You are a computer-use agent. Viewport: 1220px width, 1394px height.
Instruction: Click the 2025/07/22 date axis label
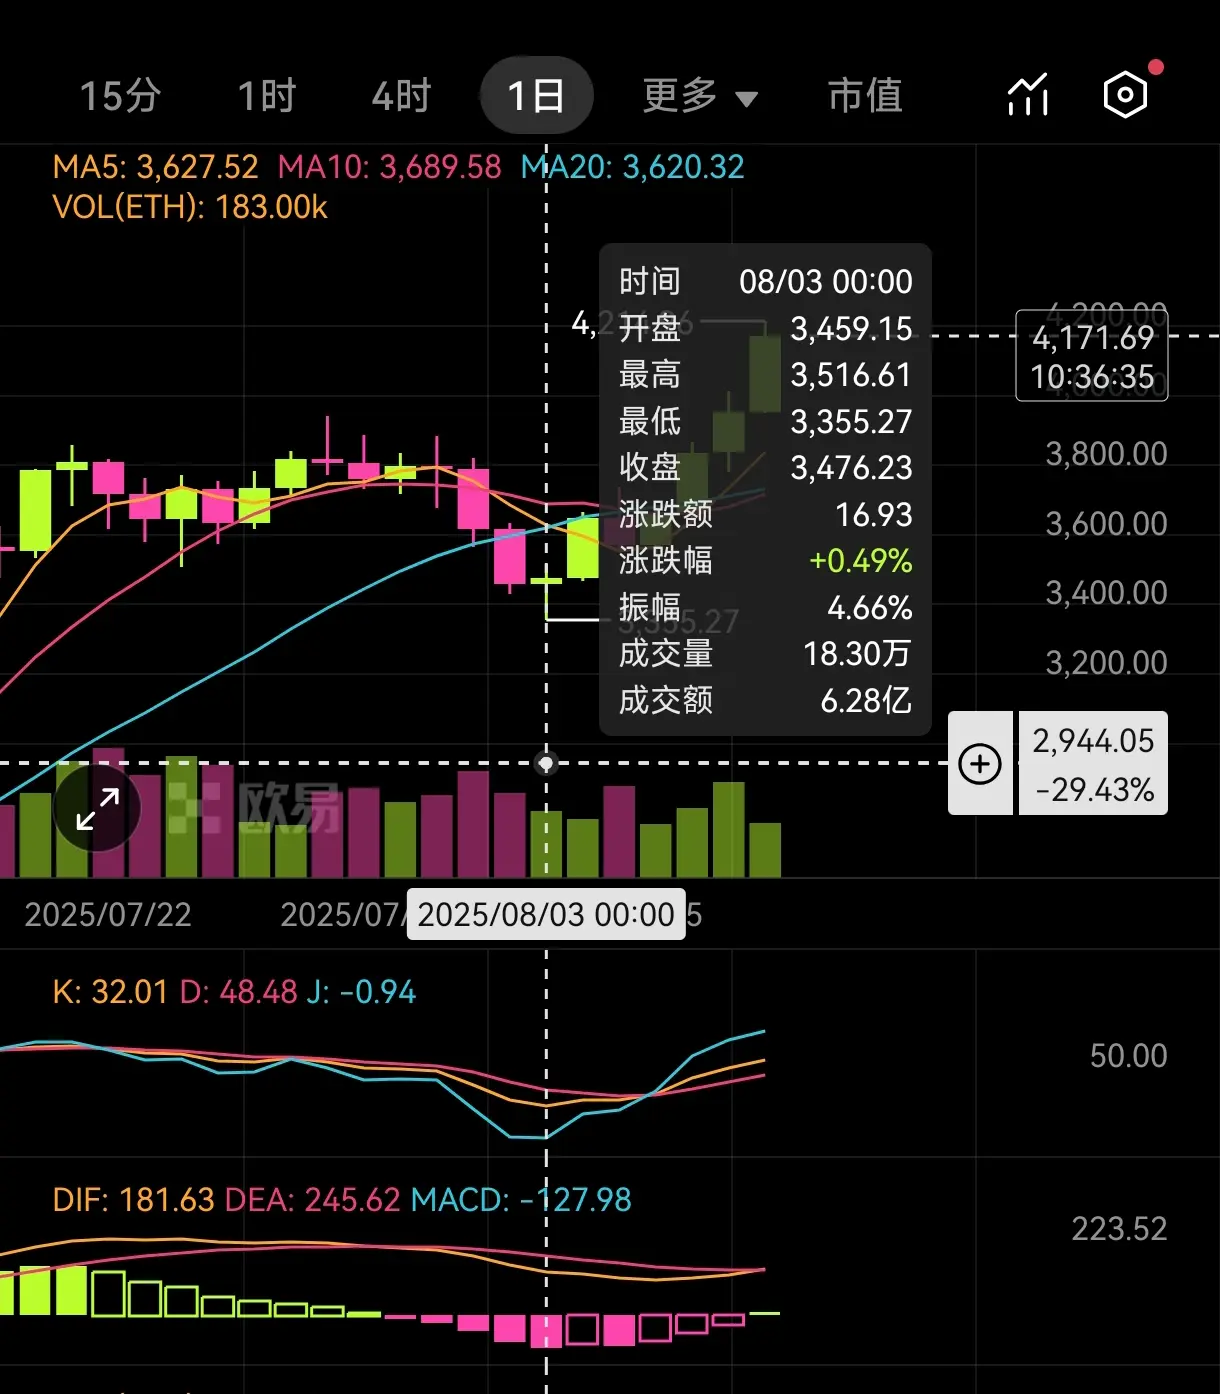[x=108, y=914]
